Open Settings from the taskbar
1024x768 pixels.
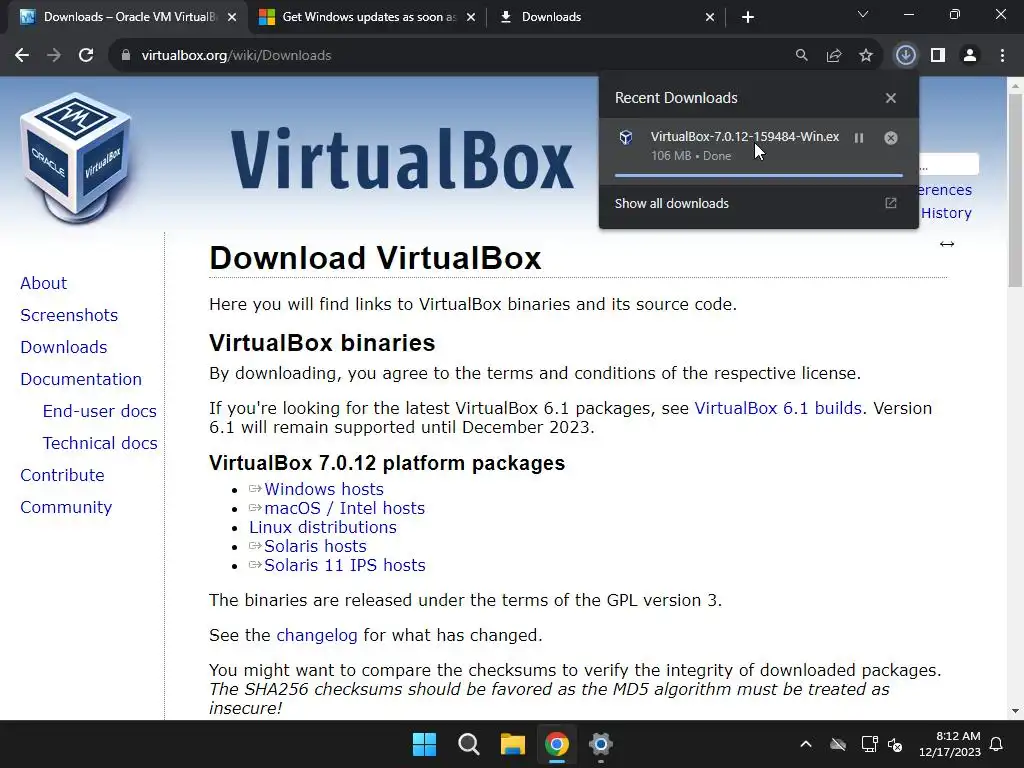[x=600, y=744]
